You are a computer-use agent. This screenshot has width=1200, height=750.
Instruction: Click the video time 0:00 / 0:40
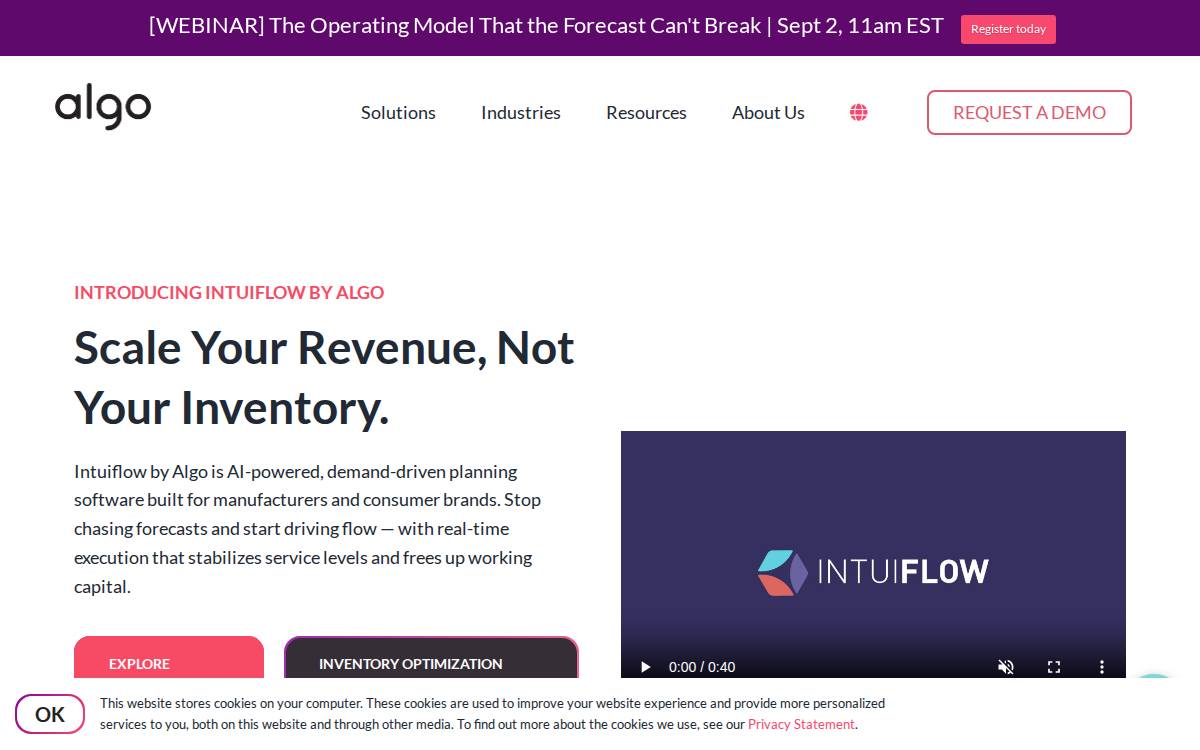click(702, 667)
